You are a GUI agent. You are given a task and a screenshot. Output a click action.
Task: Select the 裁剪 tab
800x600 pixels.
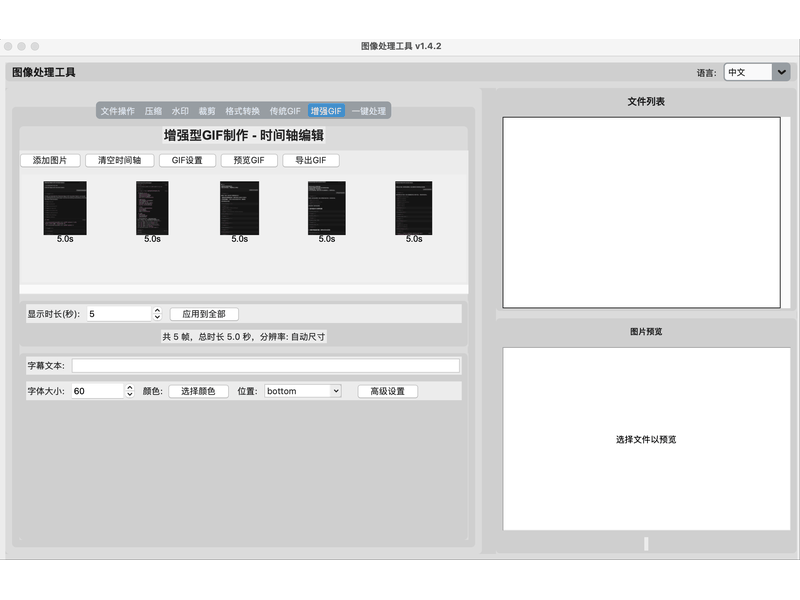pos(207,111)
